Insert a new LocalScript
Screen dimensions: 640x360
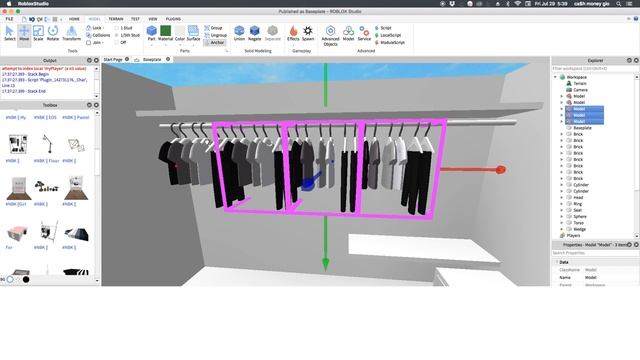(x=387, y=35)
